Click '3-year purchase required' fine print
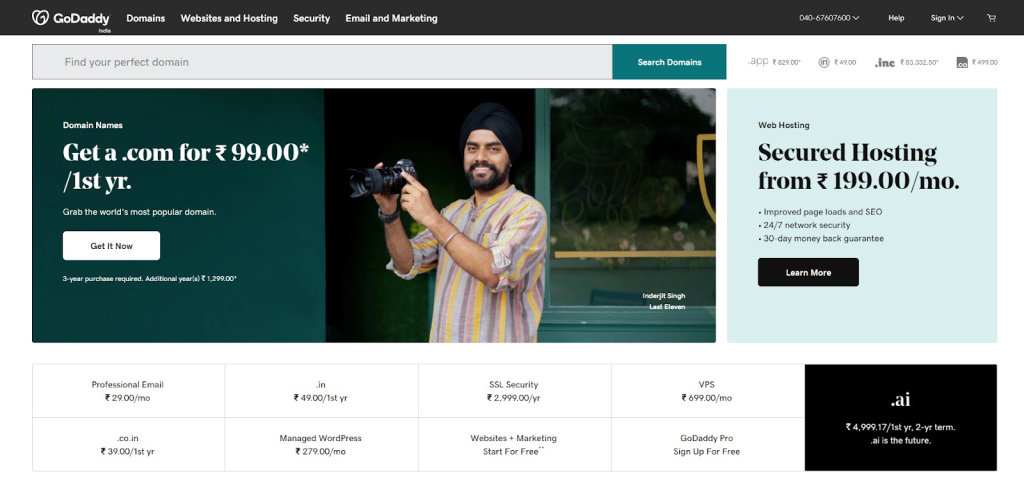The image size is (1024, 498). 150,279
